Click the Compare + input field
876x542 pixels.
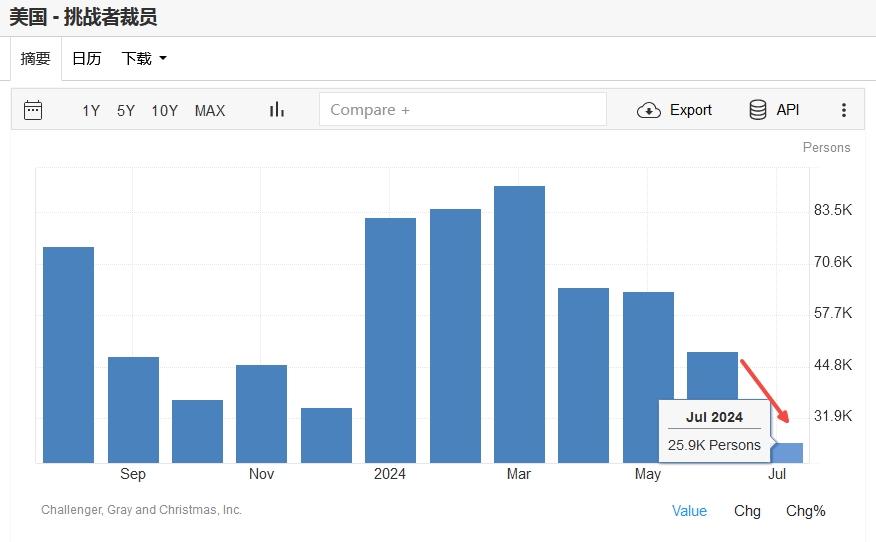(462, 110)
